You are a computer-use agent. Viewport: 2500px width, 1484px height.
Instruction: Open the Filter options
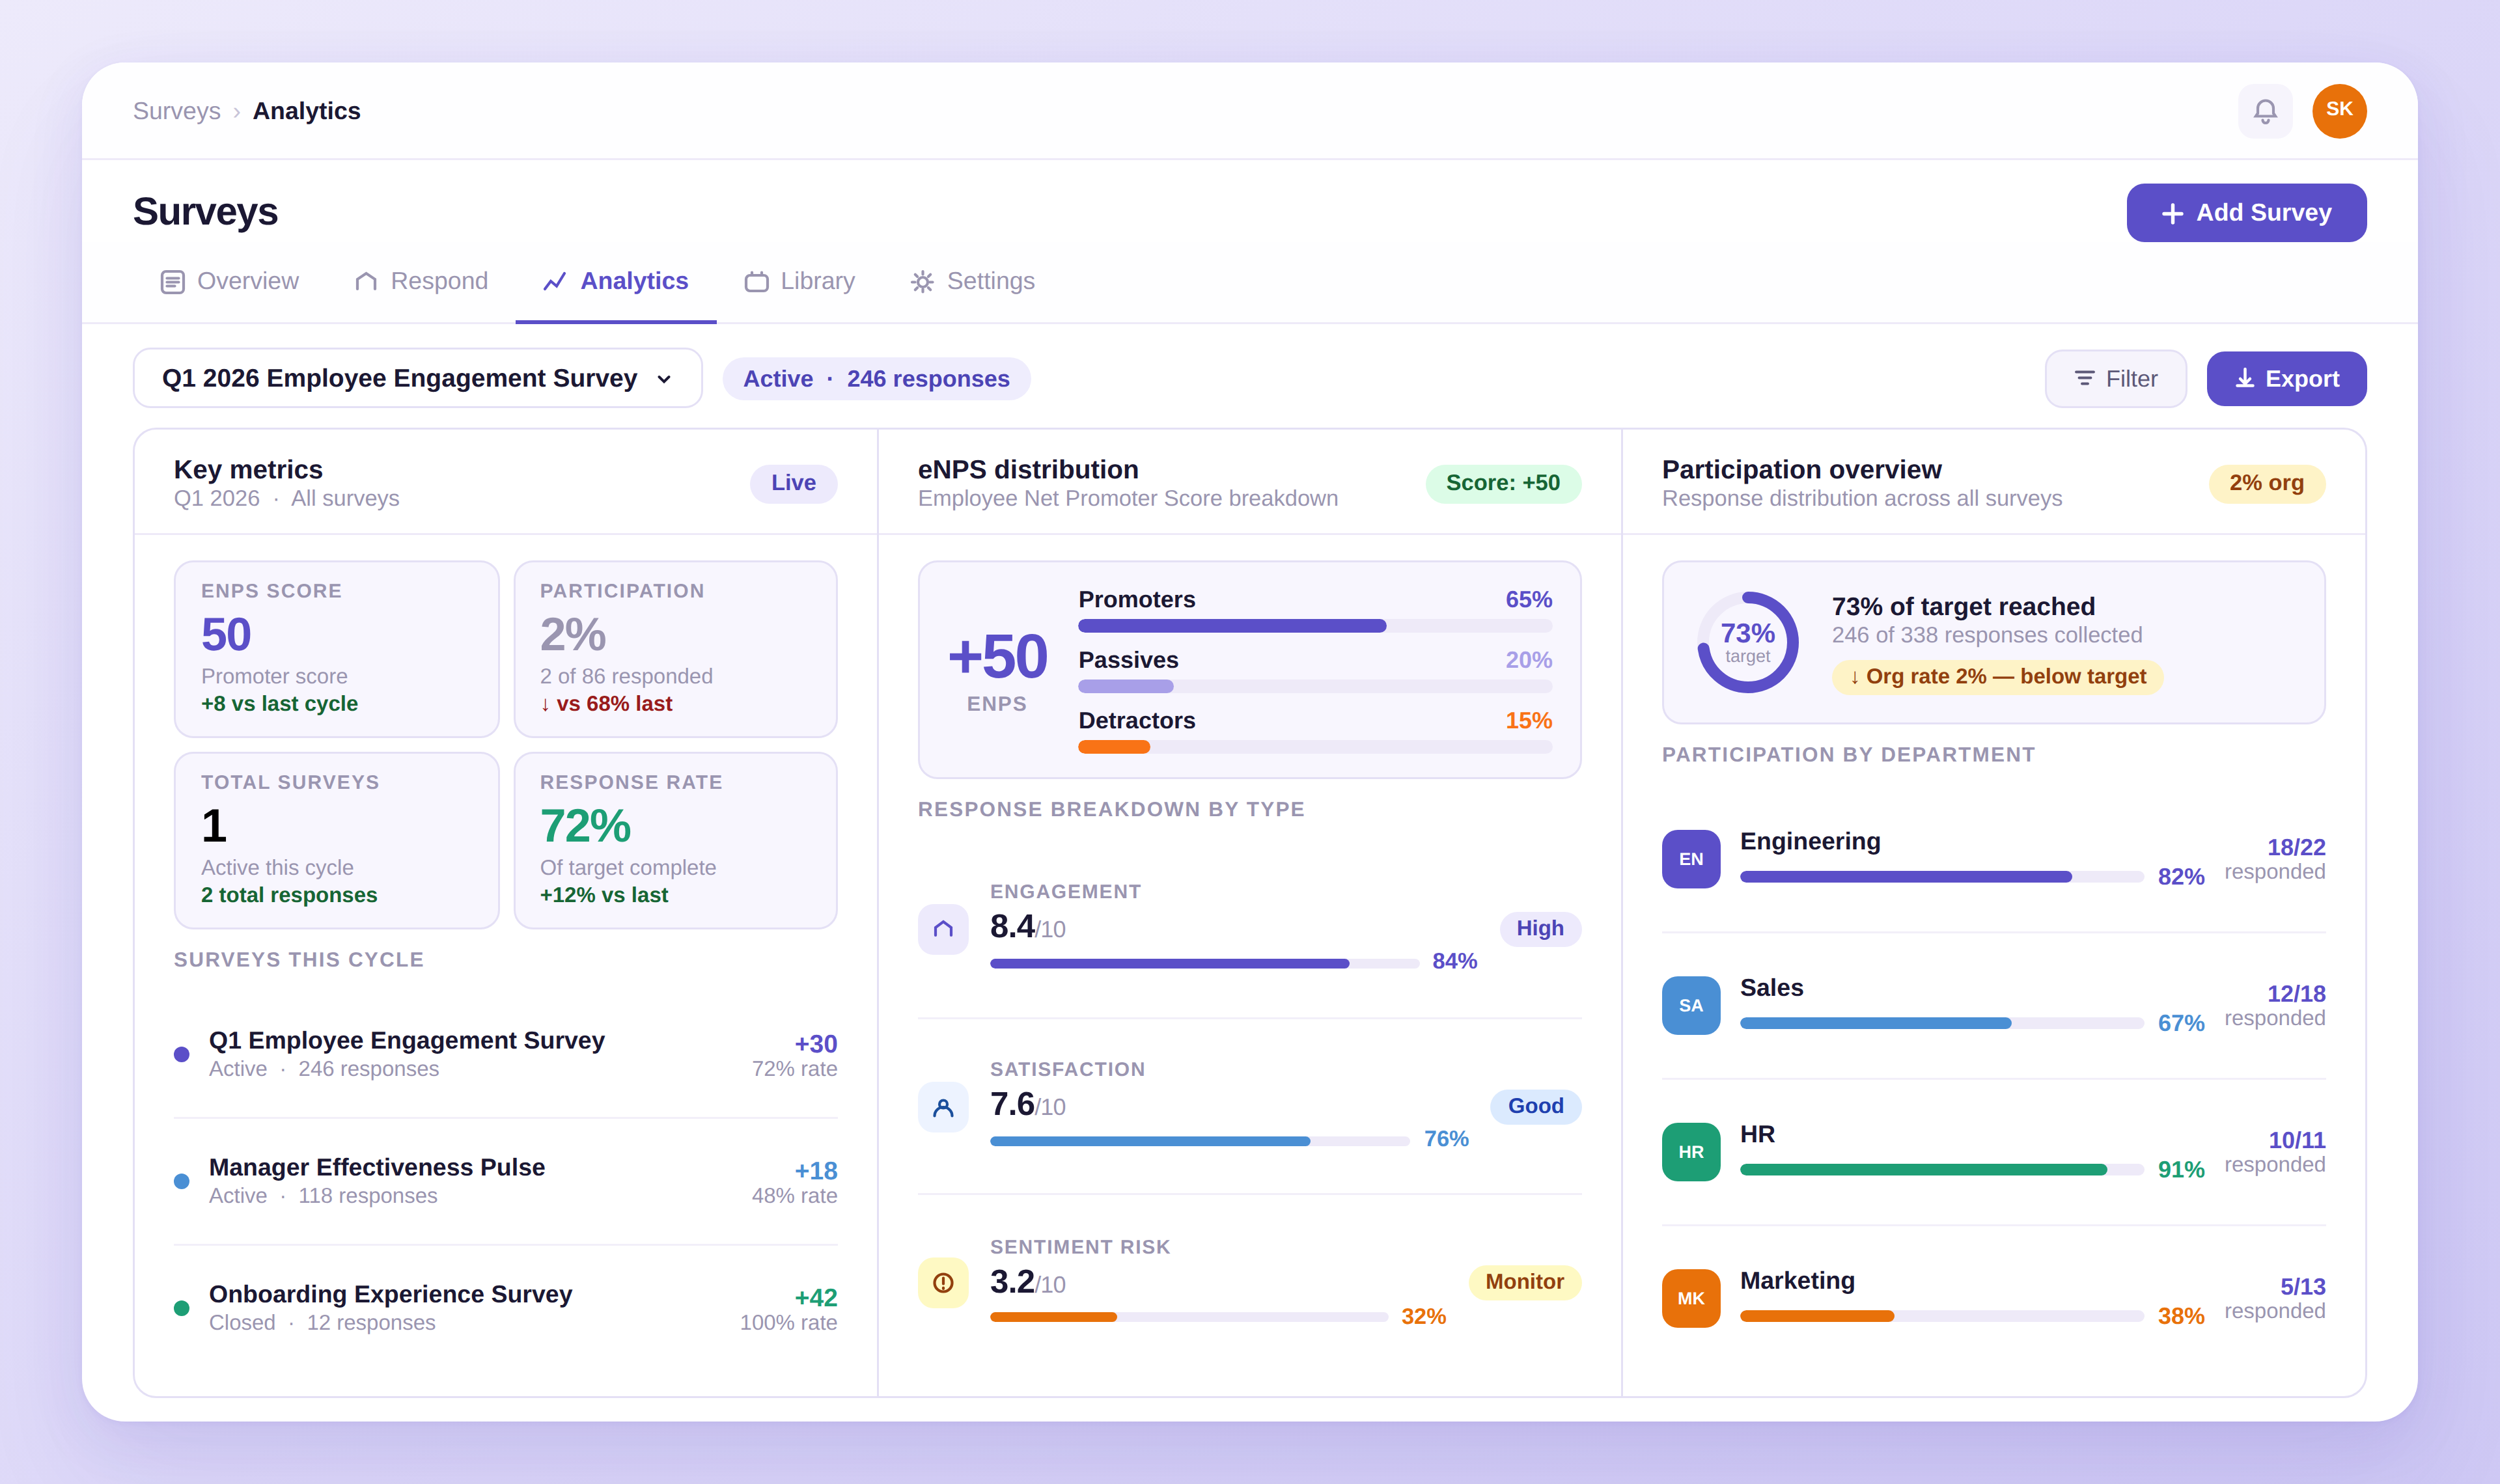(2115, 379)
